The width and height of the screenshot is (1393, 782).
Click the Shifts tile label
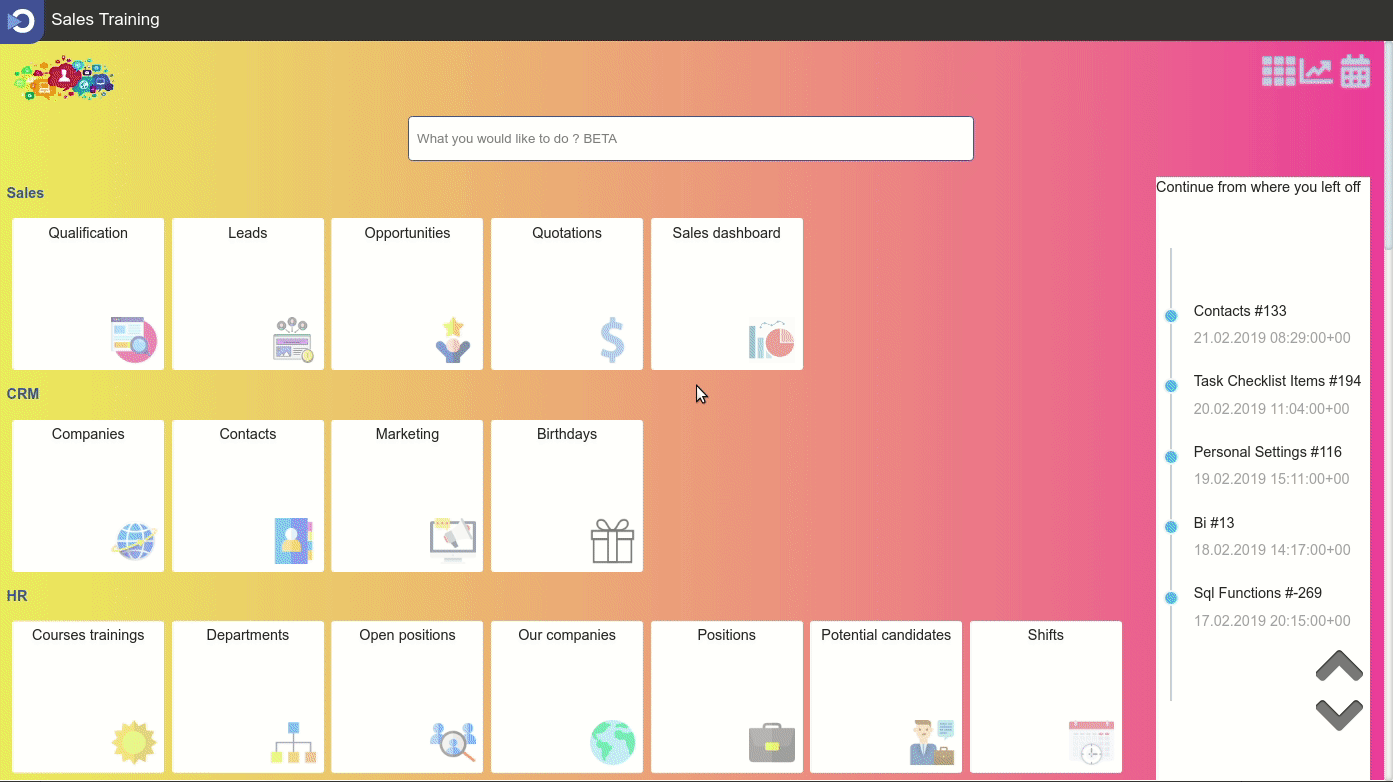coord(1045,635)
